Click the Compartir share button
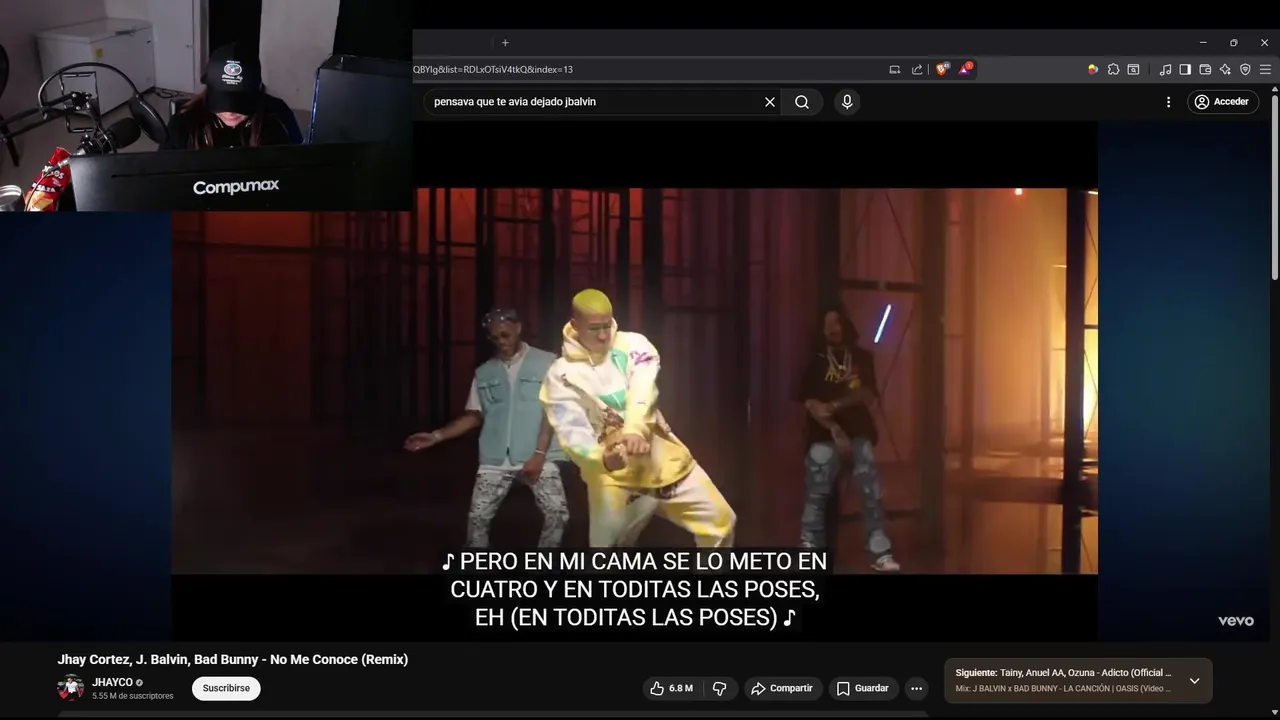Screen dimensions: 1280x720 tap(782, 688)
